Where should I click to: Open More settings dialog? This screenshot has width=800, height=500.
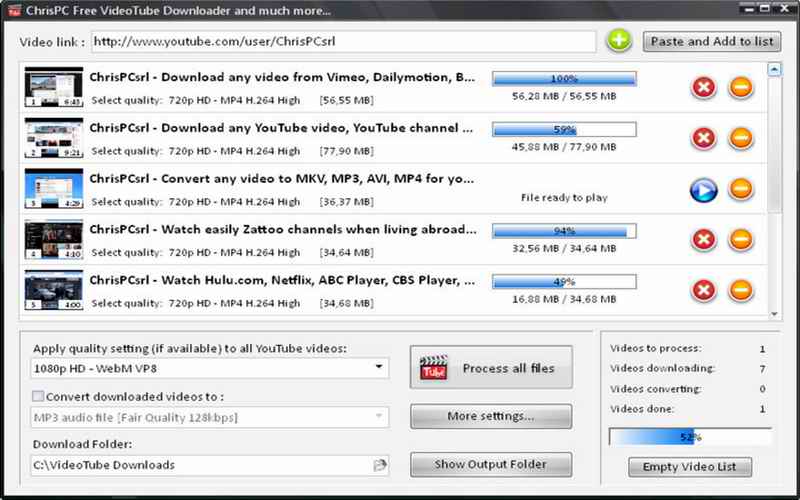[x=490, y=416]
